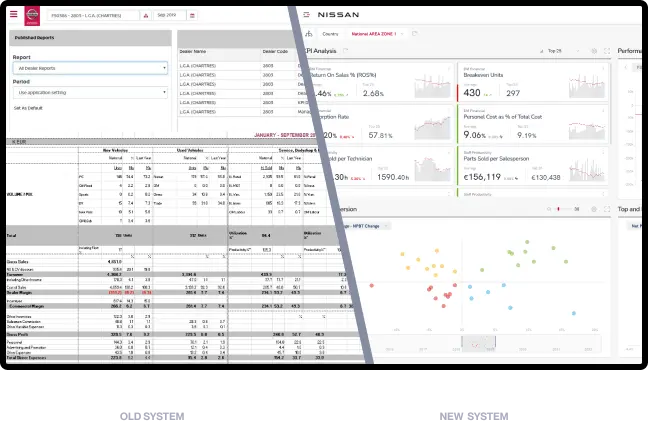Image resolution: width=648 pixels, height=423 pixels.
Task: Click the Total Dealer Expenses row
Action: [184, 358]
